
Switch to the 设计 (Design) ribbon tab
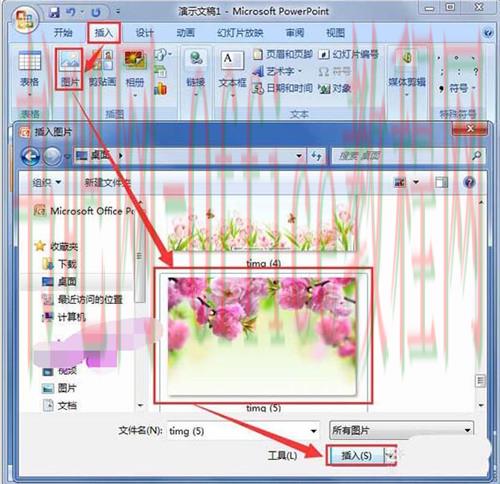tap(144, 33)
